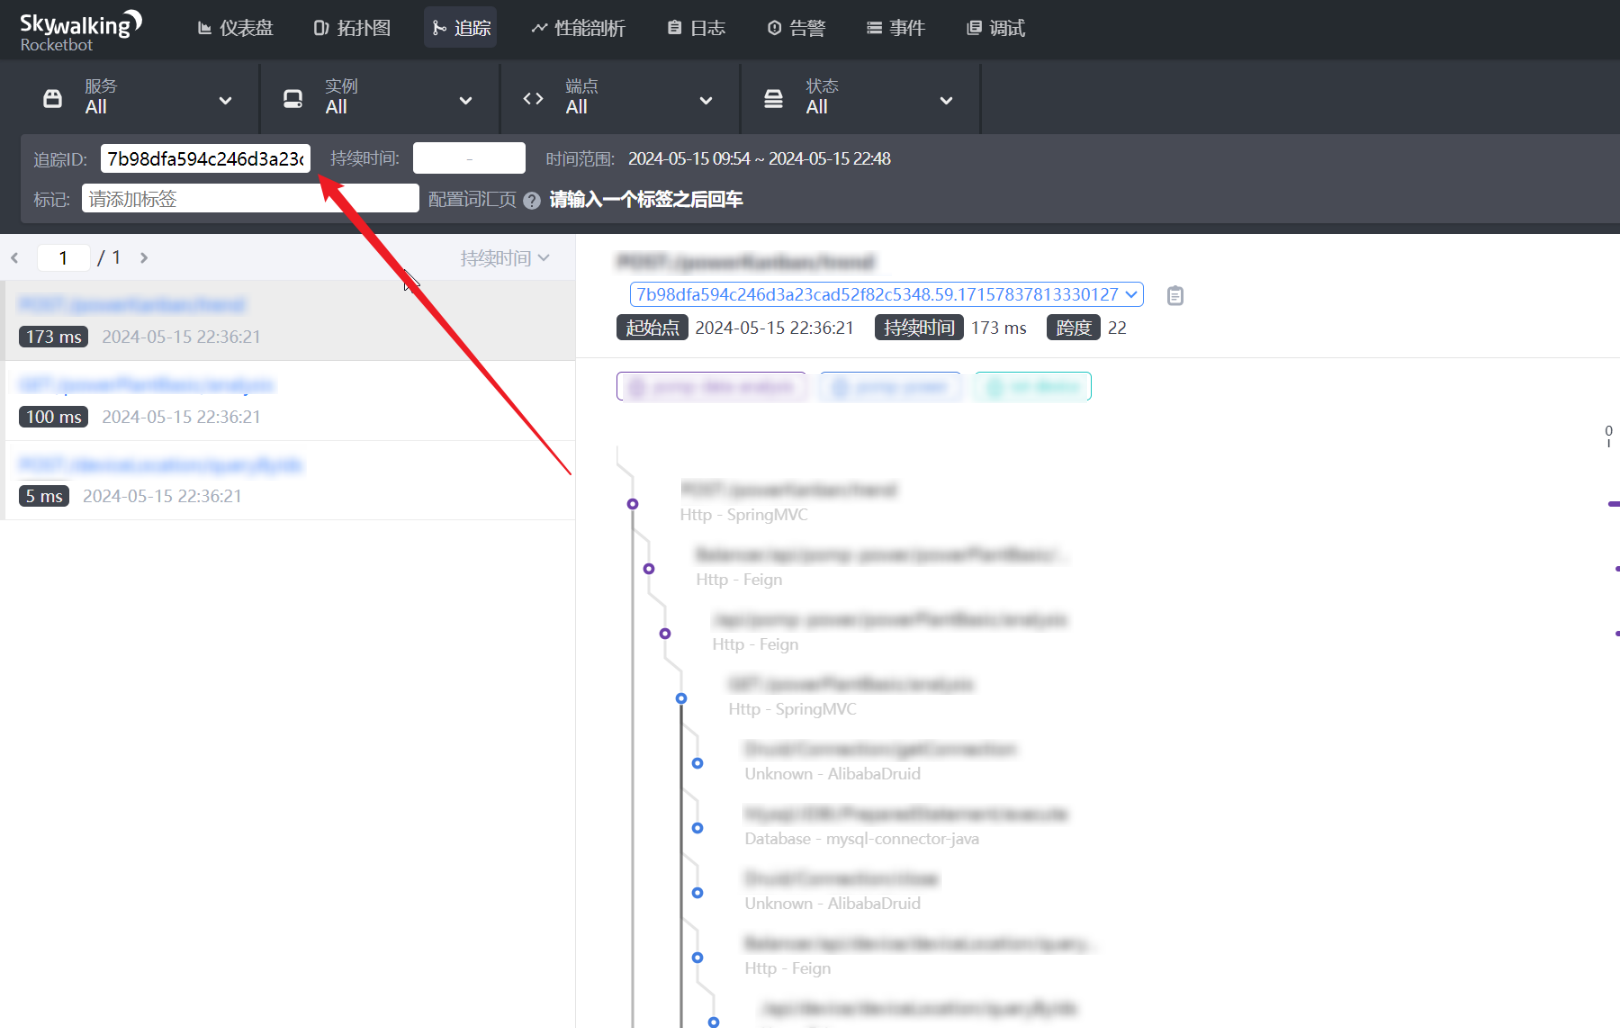
Task: Click the 跨度 span count label
Action: pyautogui.click(x=1073, y=327)
